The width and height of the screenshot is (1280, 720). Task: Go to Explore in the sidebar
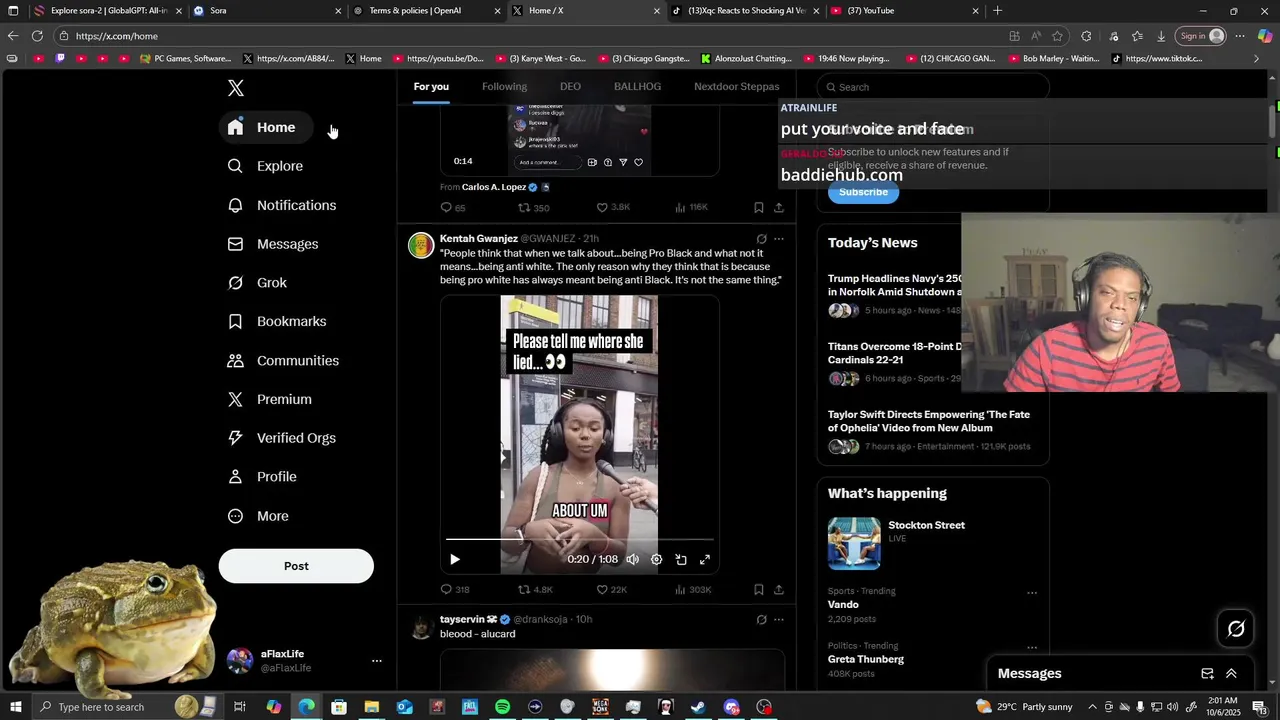pyautogui.click(x=265, y=166)
